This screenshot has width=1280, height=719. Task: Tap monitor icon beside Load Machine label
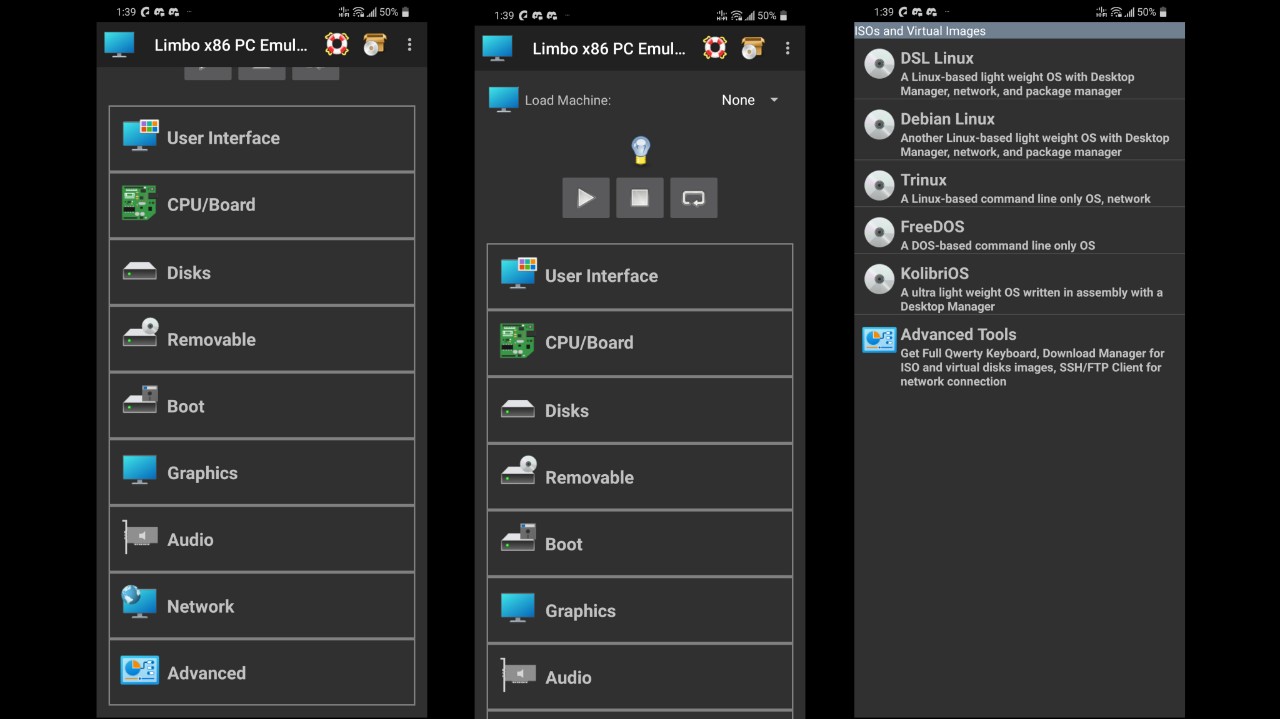503,99
